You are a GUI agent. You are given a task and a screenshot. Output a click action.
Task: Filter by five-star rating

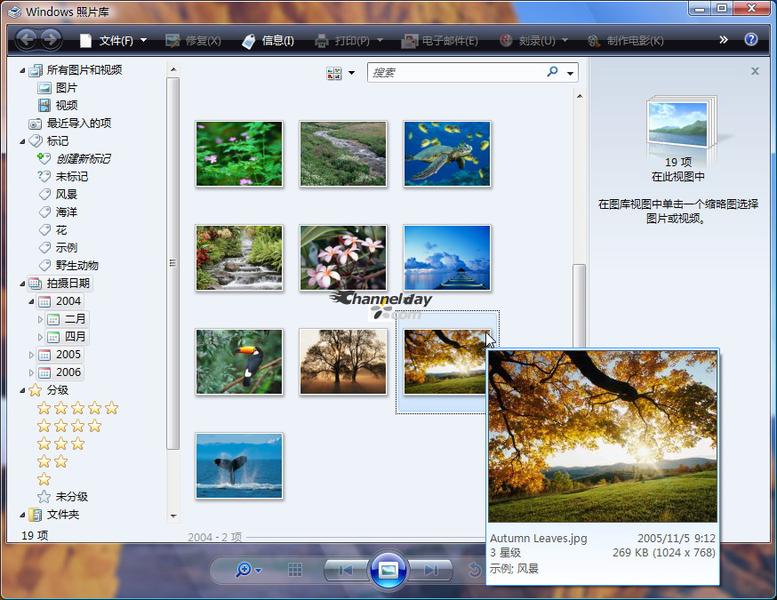point(78,408)
